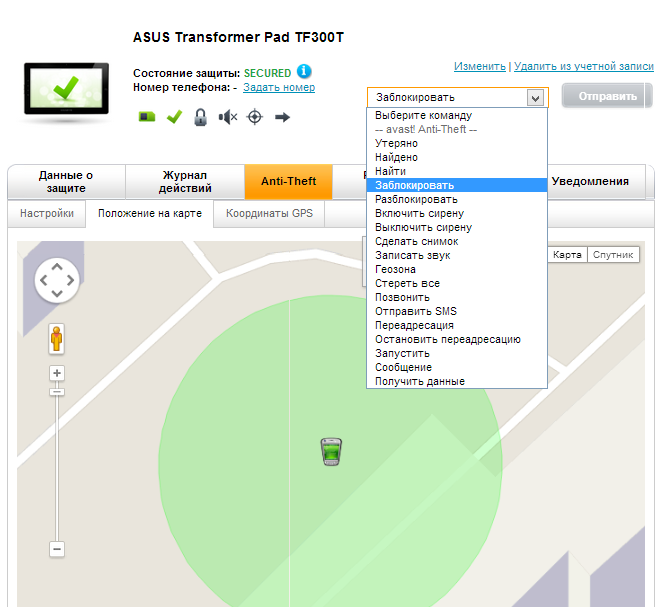Open the Данные о защите tab
This screenshot has height=607, width=658.
(66, 181)
